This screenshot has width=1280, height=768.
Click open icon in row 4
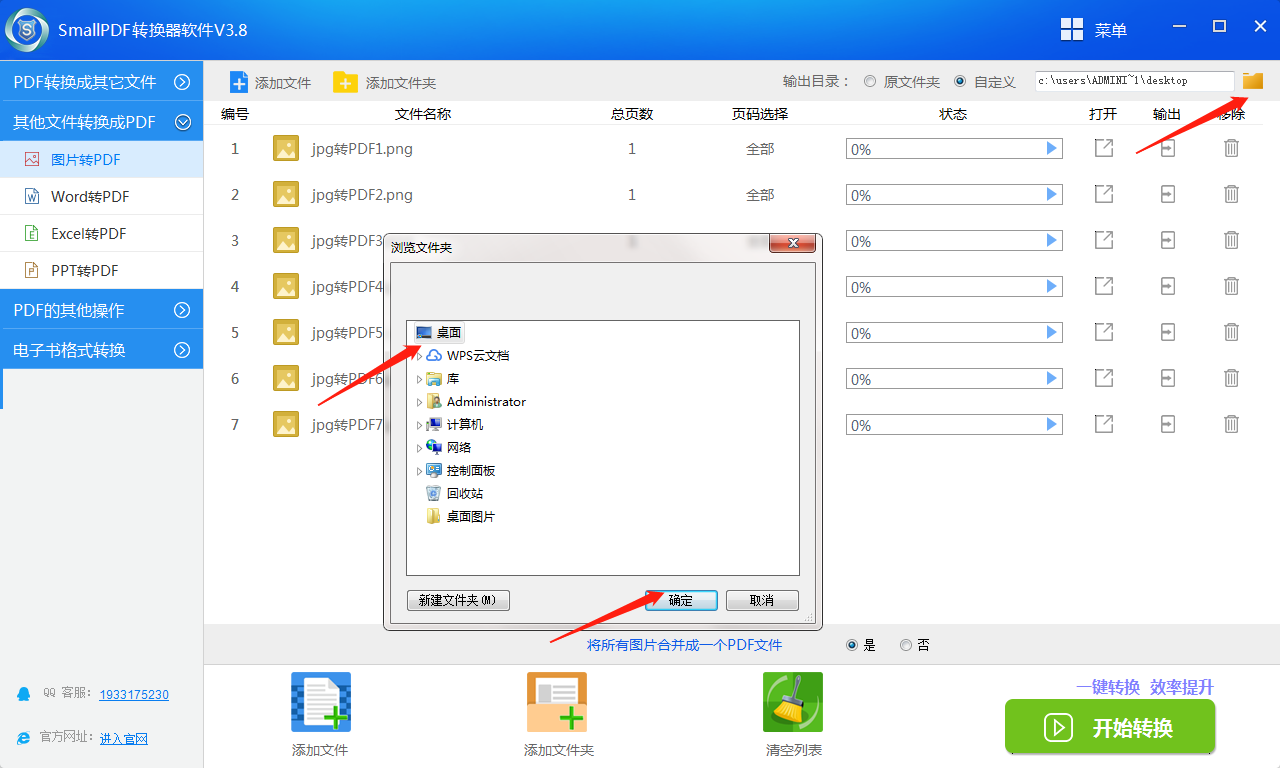pos(1104,286)
